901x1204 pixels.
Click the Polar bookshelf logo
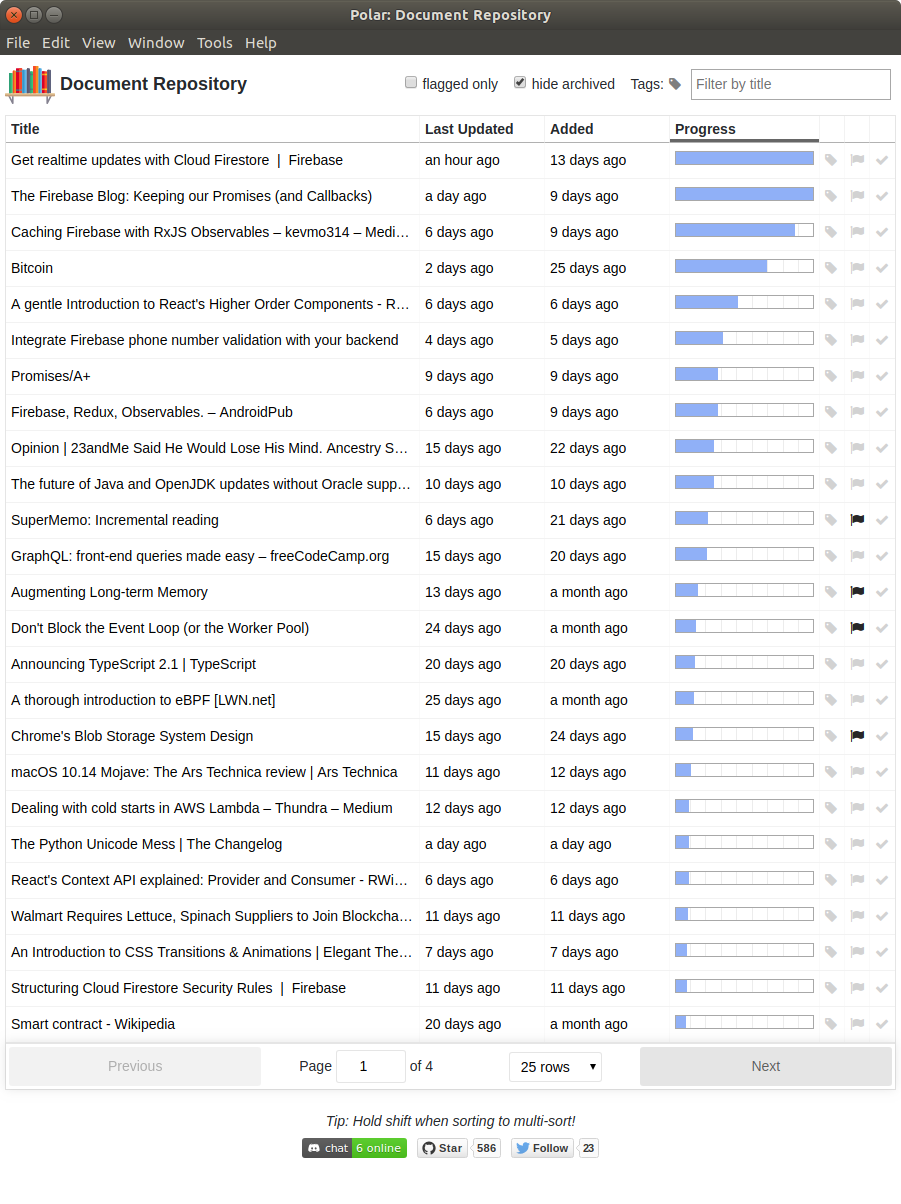pos(30,84)
